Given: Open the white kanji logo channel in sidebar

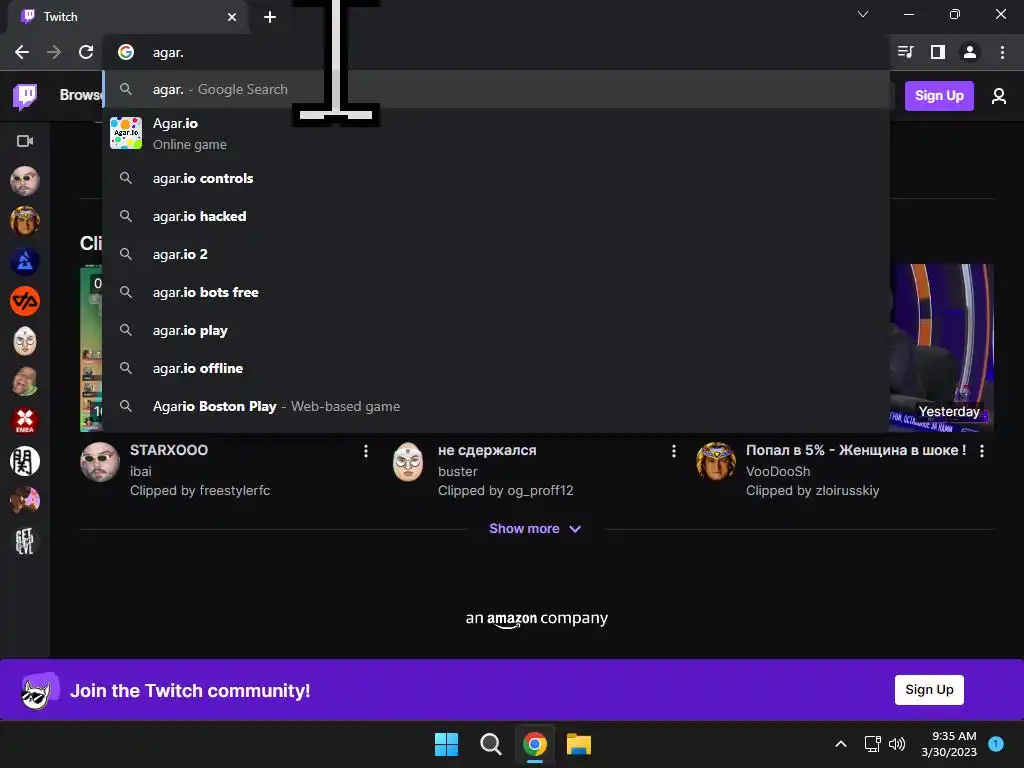Looking at the screenshot, I should coord(25,461).
